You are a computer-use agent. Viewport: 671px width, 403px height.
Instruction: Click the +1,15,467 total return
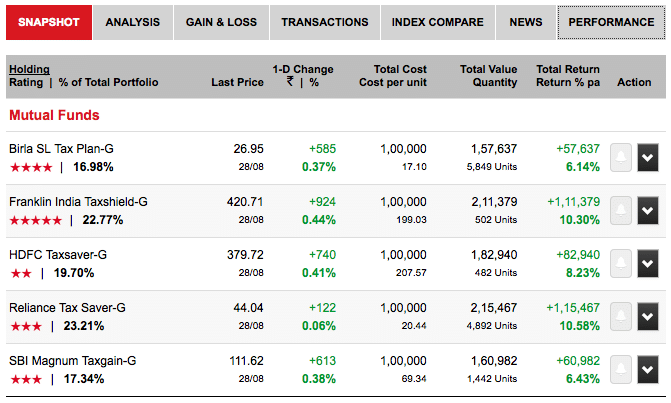573,308
